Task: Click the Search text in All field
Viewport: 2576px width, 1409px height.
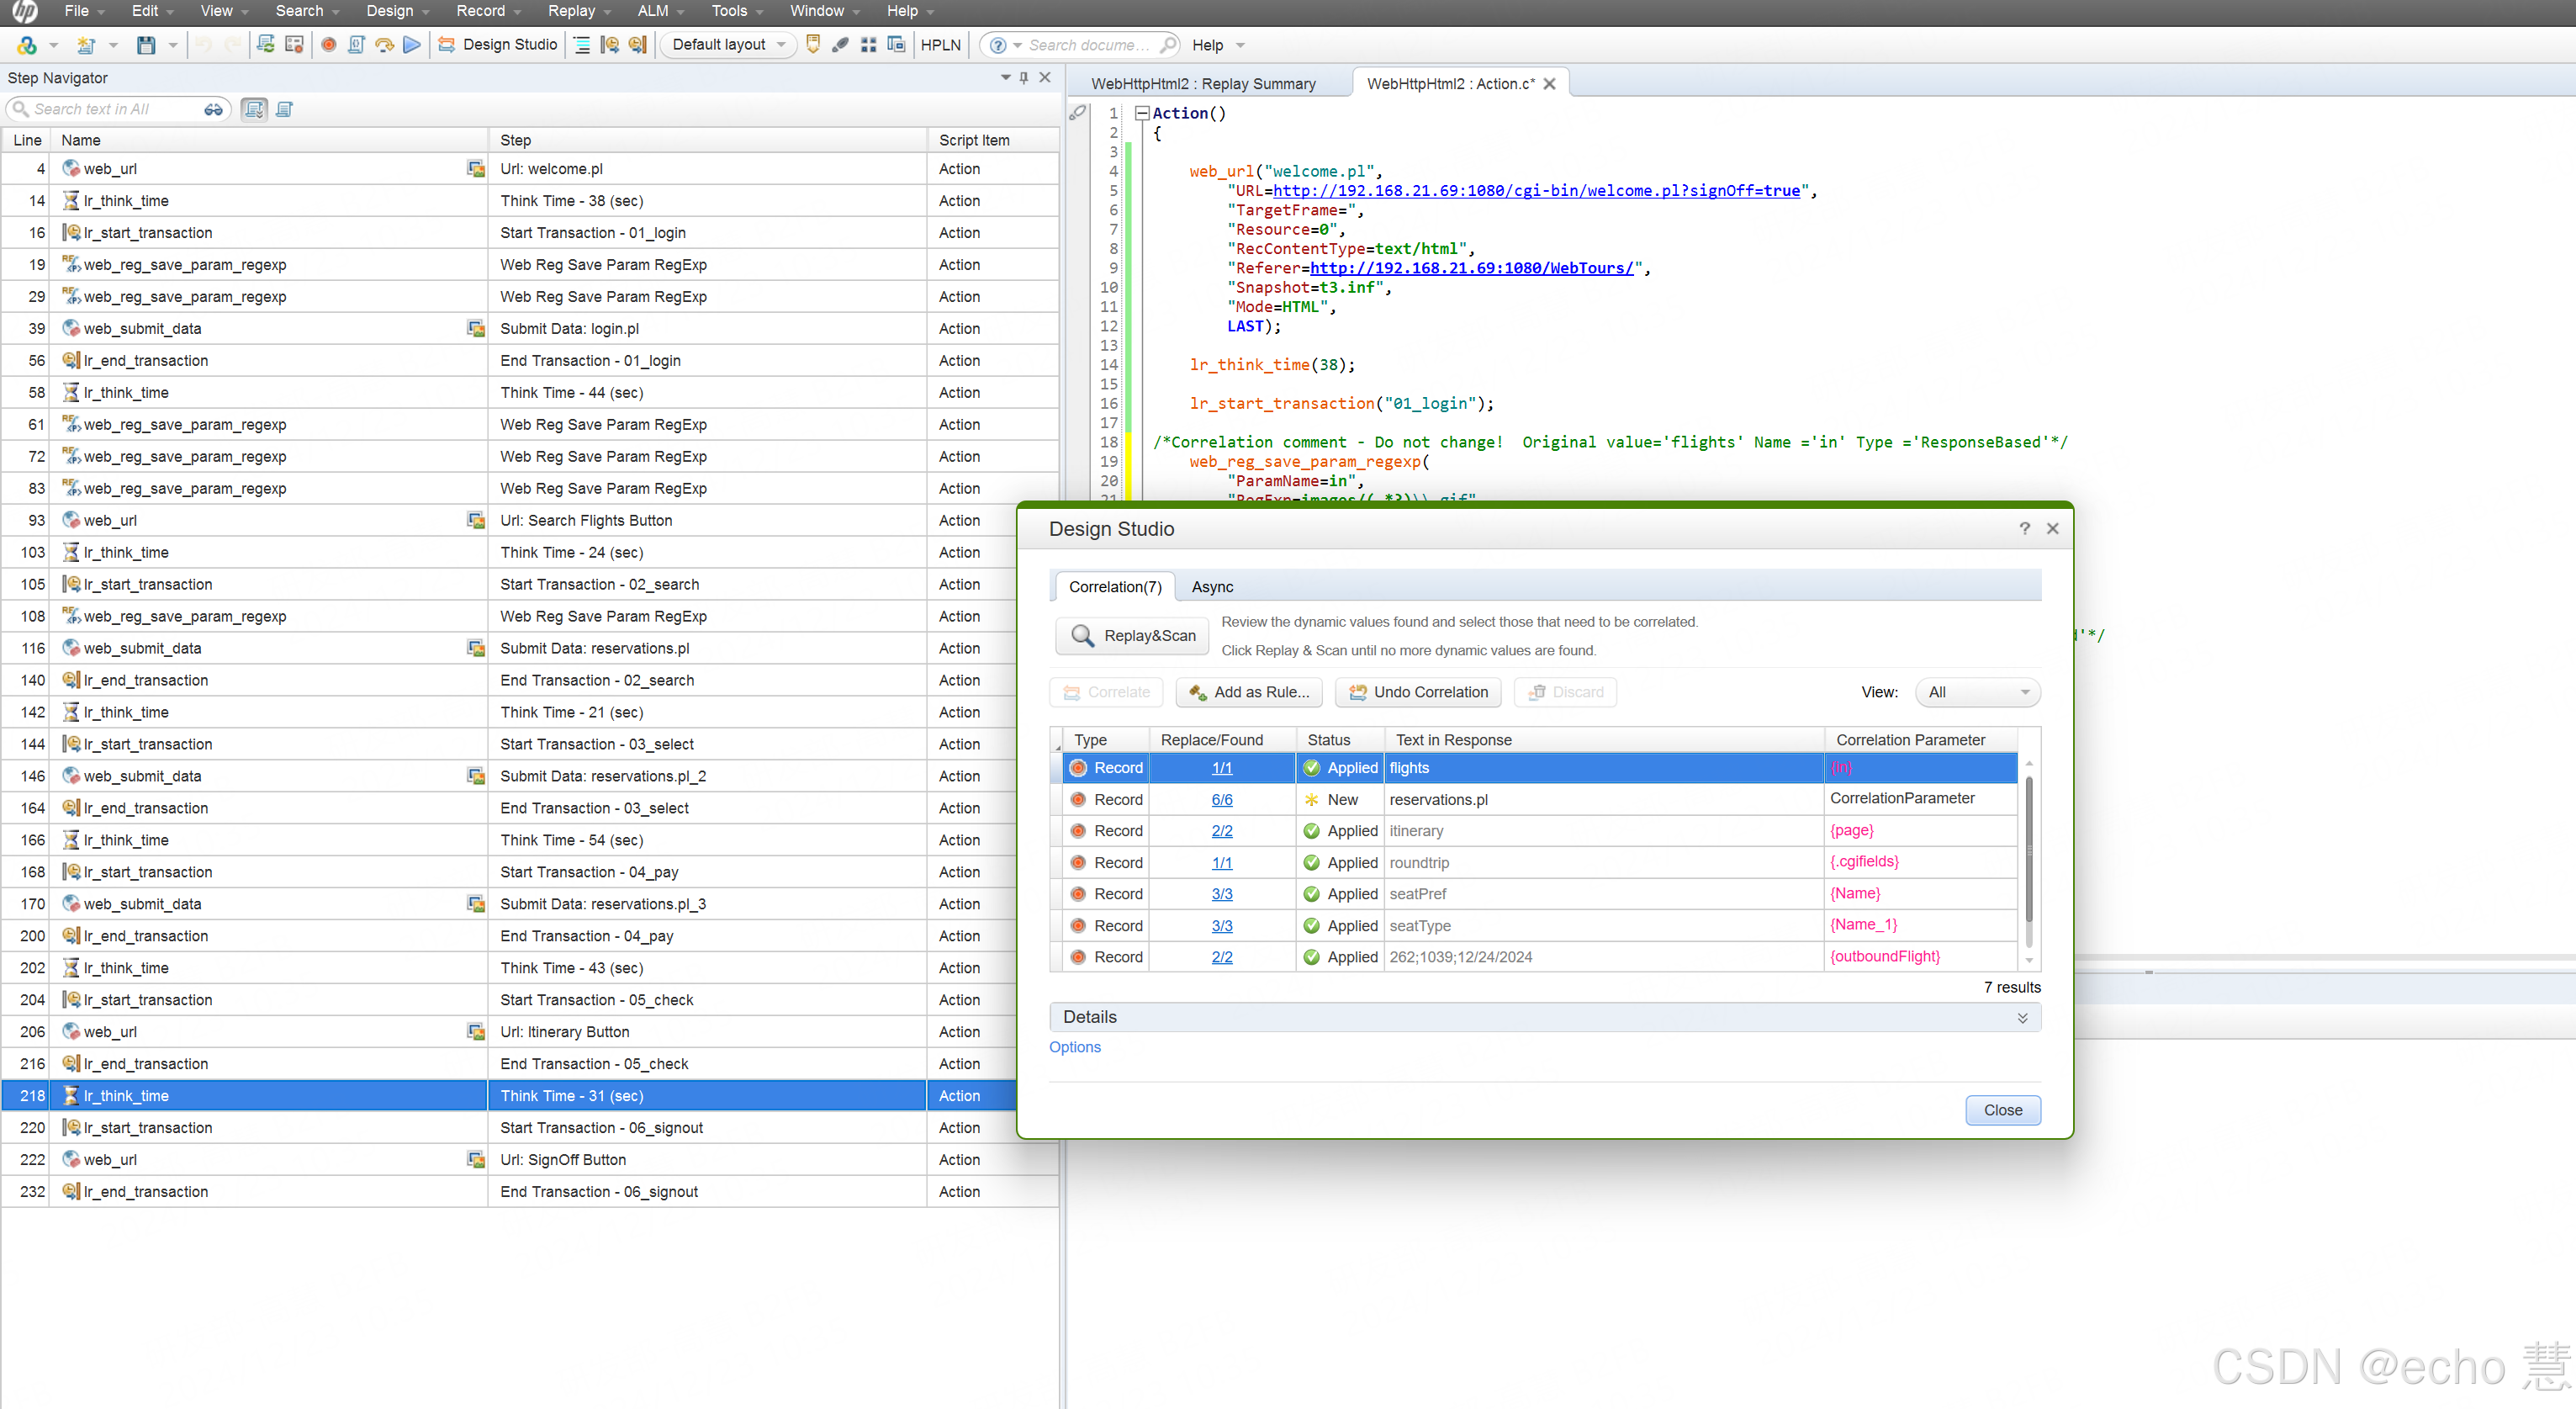Action: coord(110,109)
